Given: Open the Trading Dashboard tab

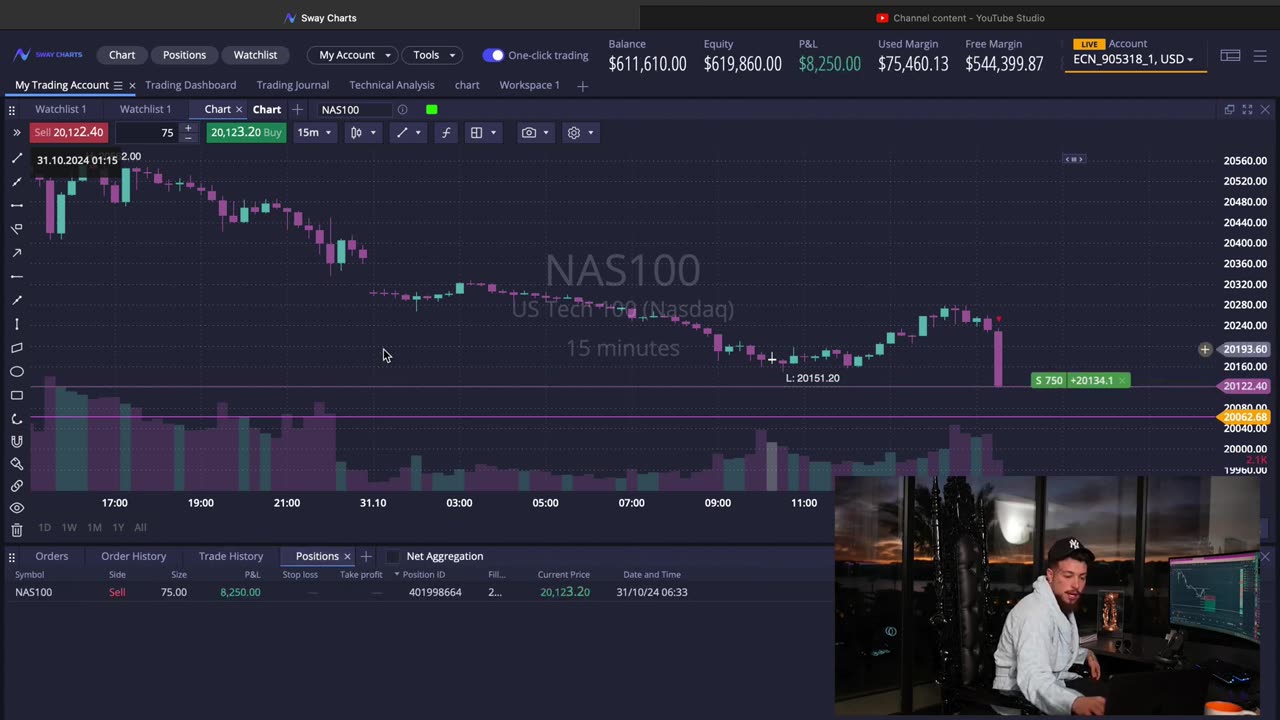Looking at the screenshot, I should click(190, 85).
